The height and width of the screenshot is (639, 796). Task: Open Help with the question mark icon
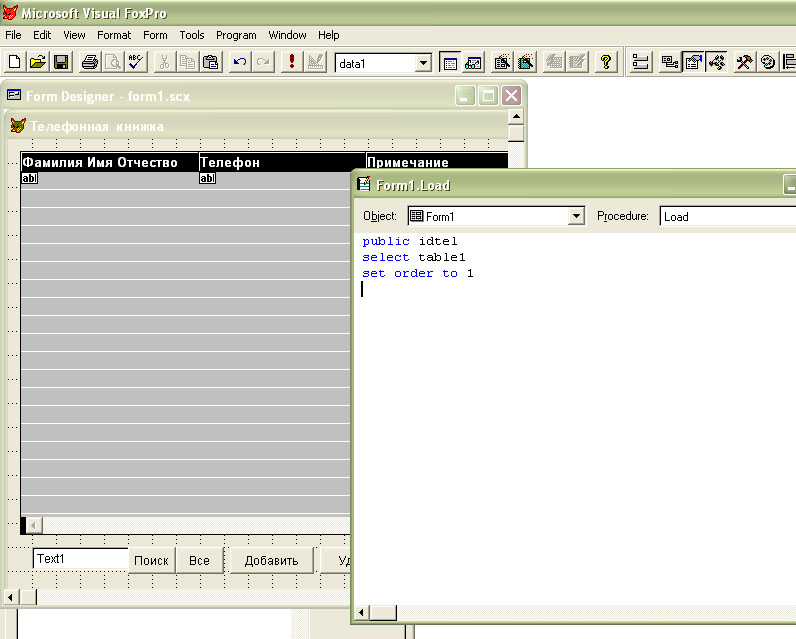click(x=605, y=63)
